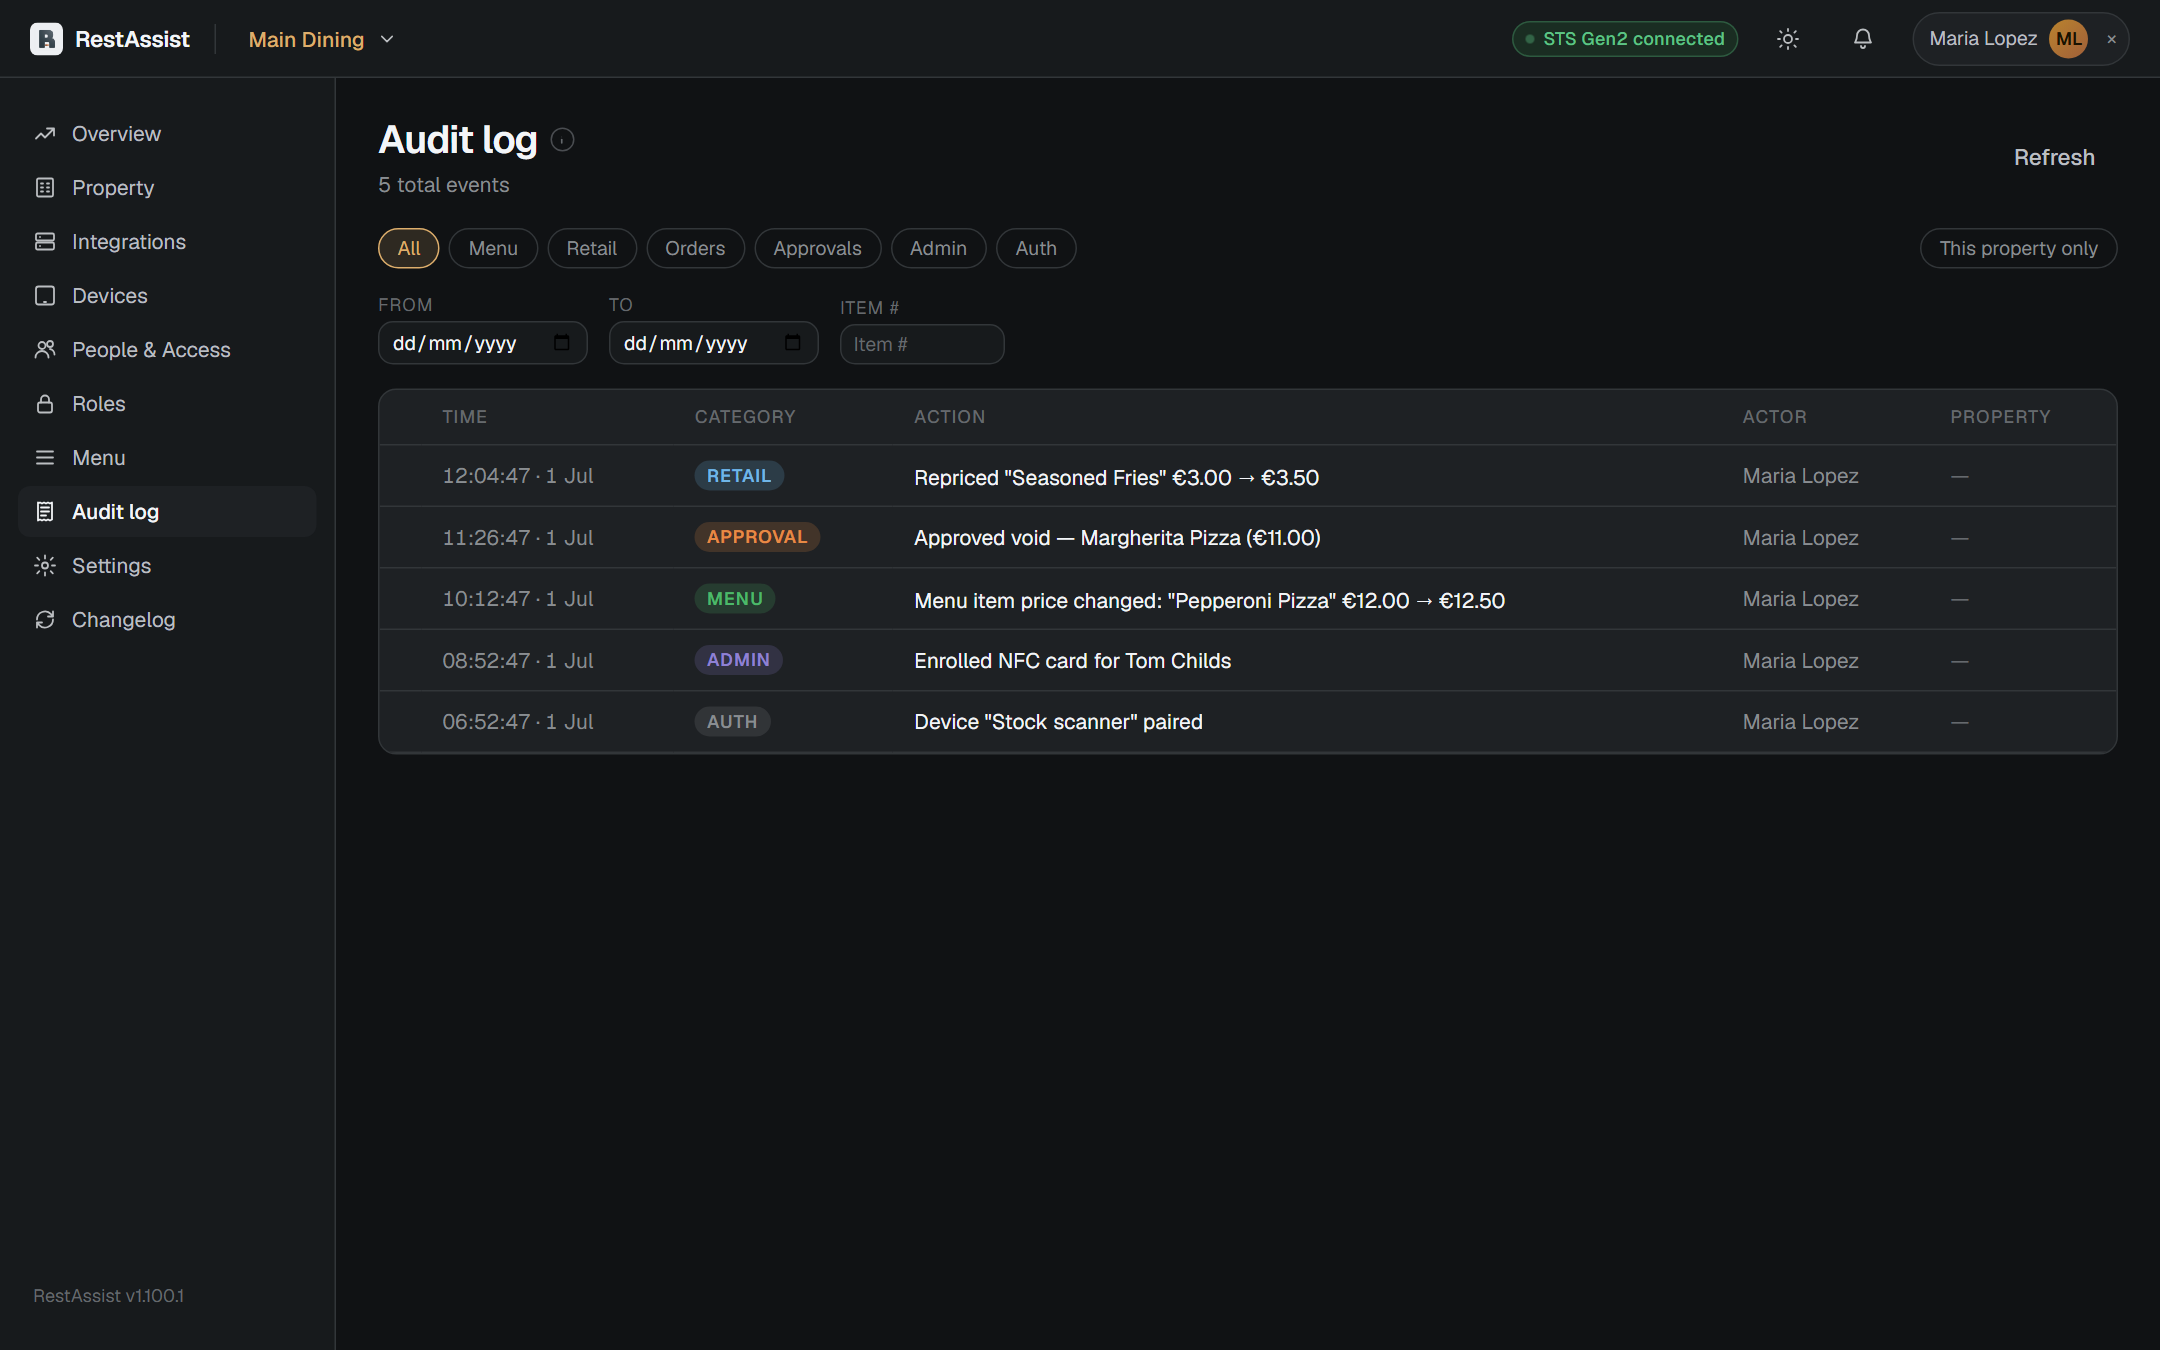Click the Menu list icon in sidebar
This screenshot has height=1350, width=2160.
[x=45, y=458]
